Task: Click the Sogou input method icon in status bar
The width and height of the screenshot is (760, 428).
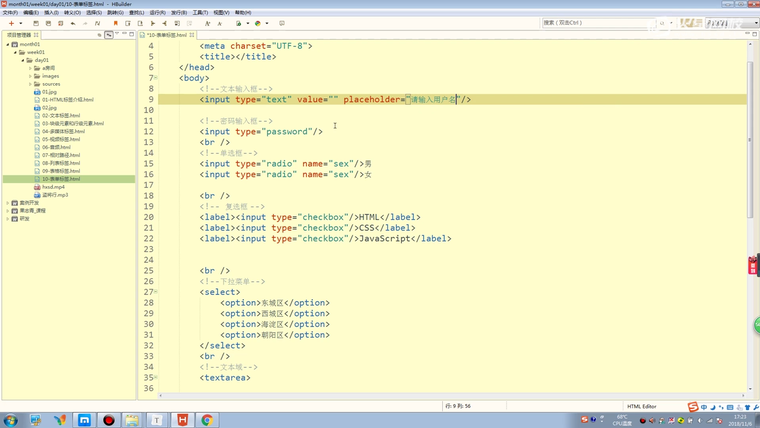Action: coord(692,407)
